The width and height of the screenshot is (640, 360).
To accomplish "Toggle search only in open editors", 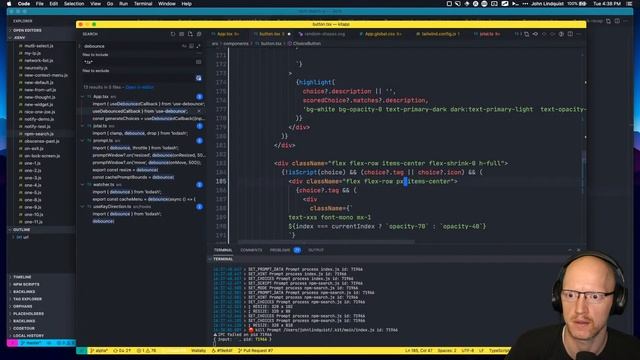I will (x=198, y=62).
